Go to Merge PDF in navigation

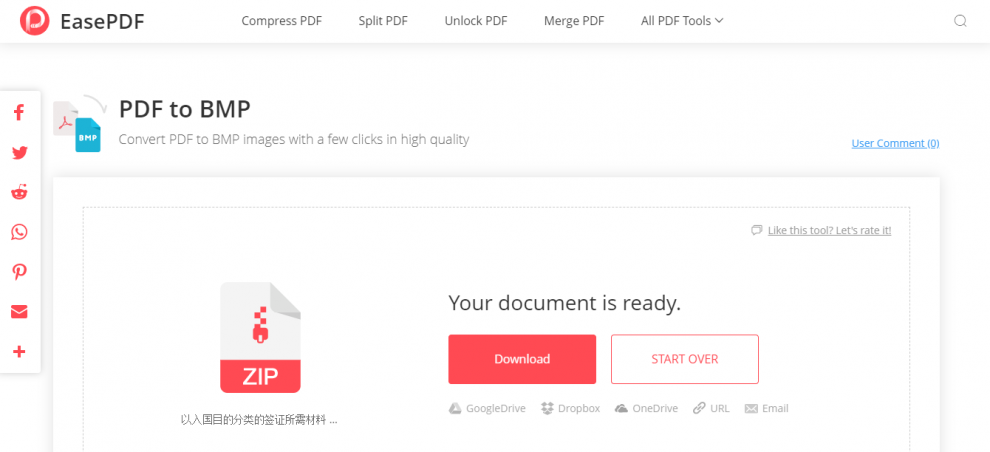[x=573, y=21]
